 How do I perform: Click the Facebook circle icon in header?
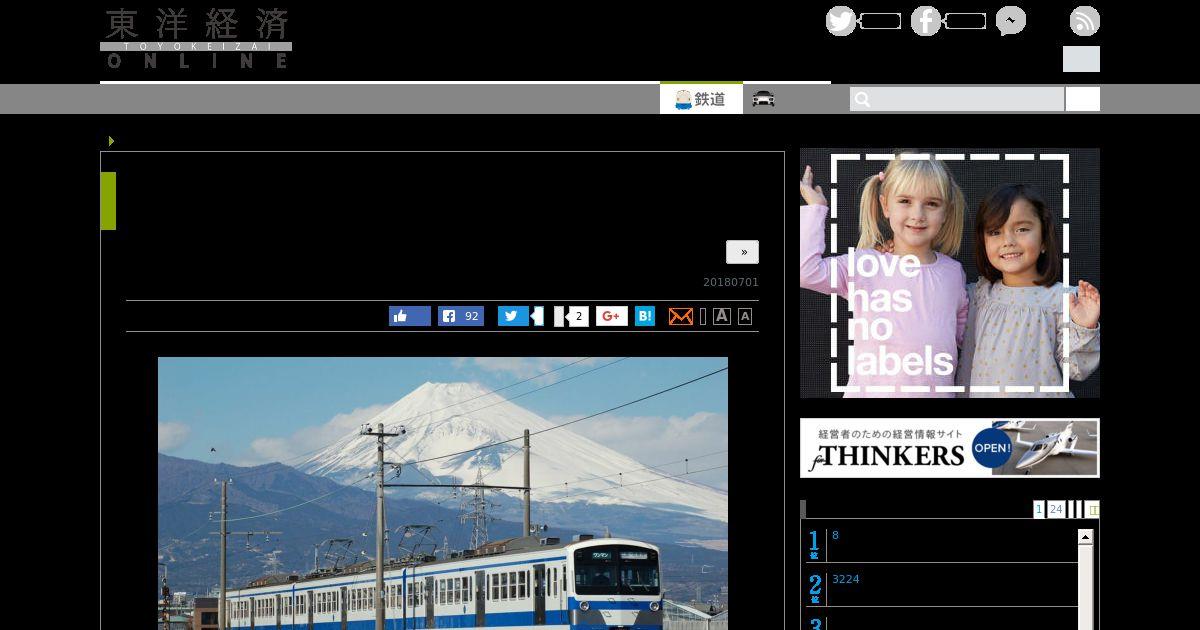coord(926,21)
